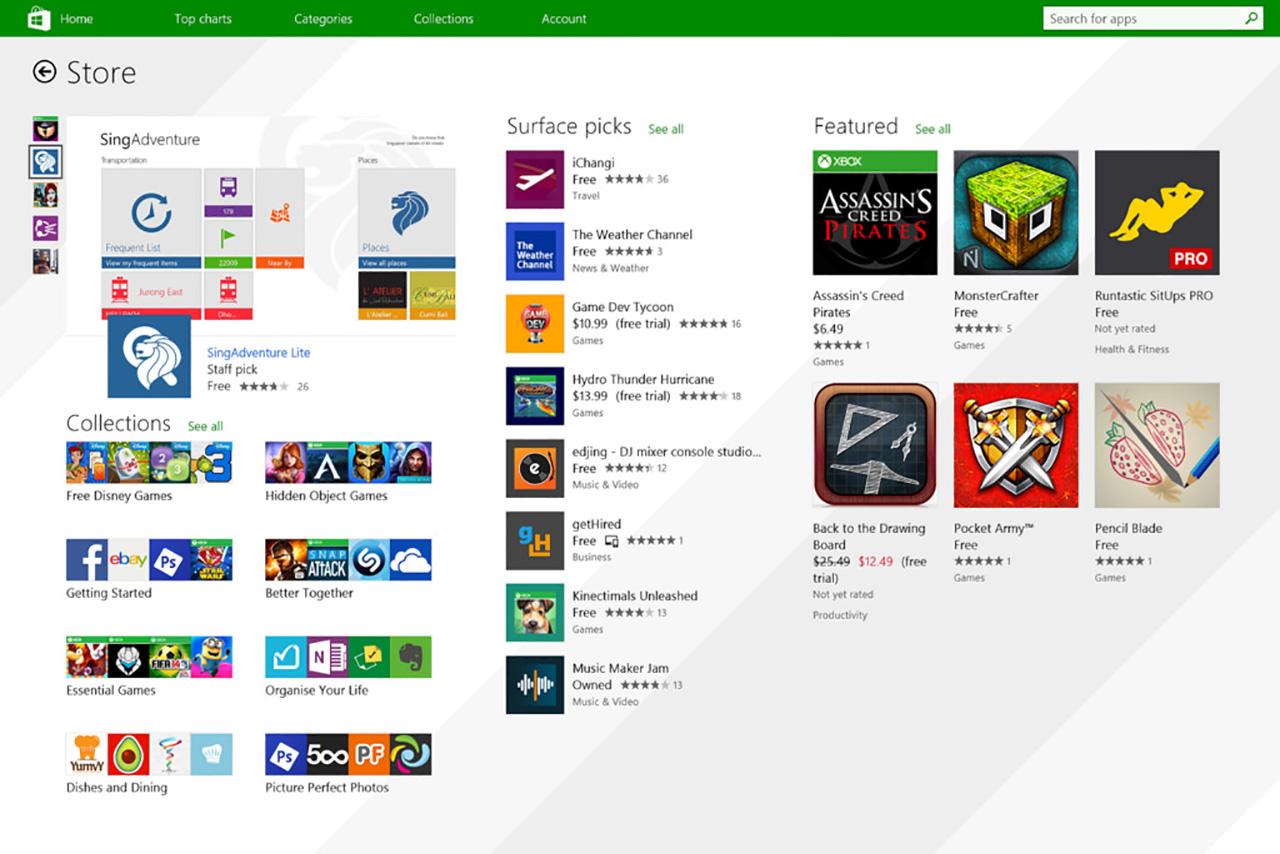The height and width of the screenshot is (854, 1280).
Task: Open the Better Together collection
Action: point(348,570)
